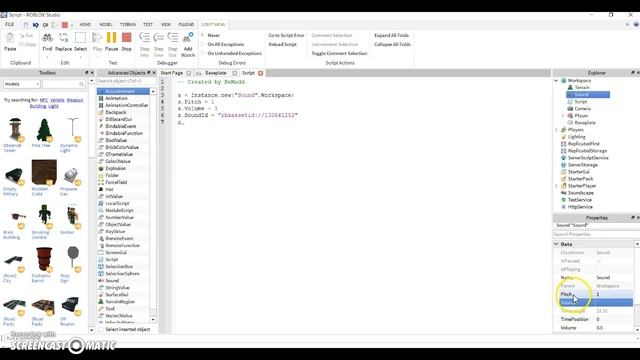Switch to the MODEL ribbon tab

(x=106, y=24)
